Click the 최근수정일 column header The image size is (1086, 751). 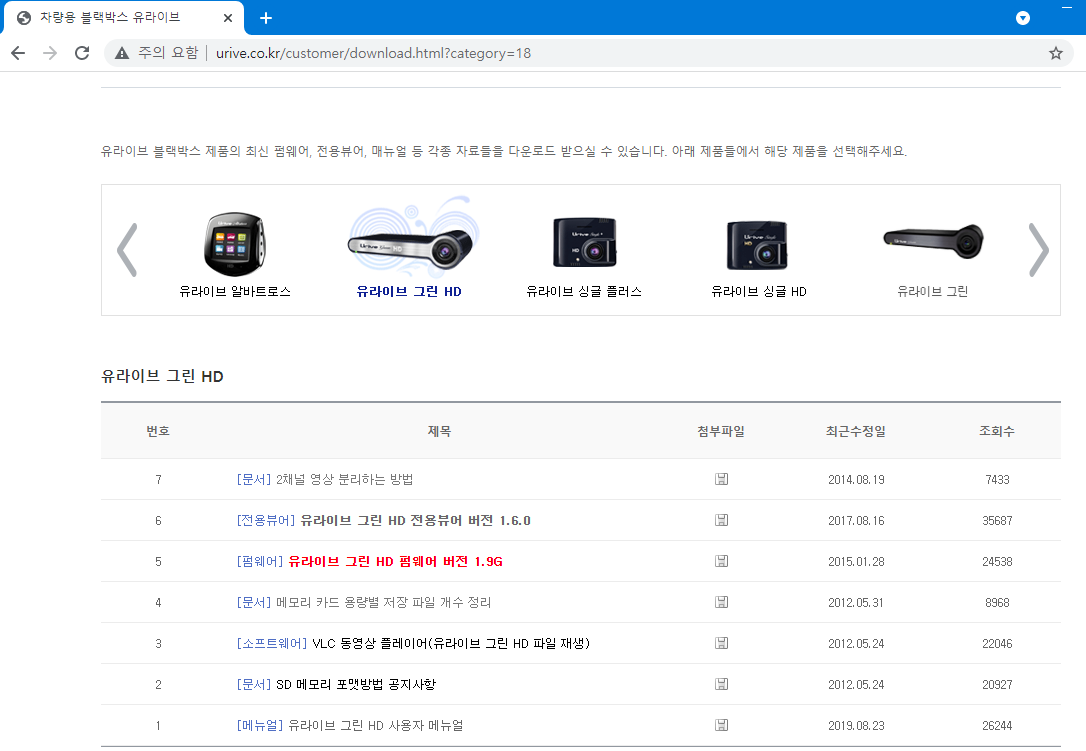856,431
